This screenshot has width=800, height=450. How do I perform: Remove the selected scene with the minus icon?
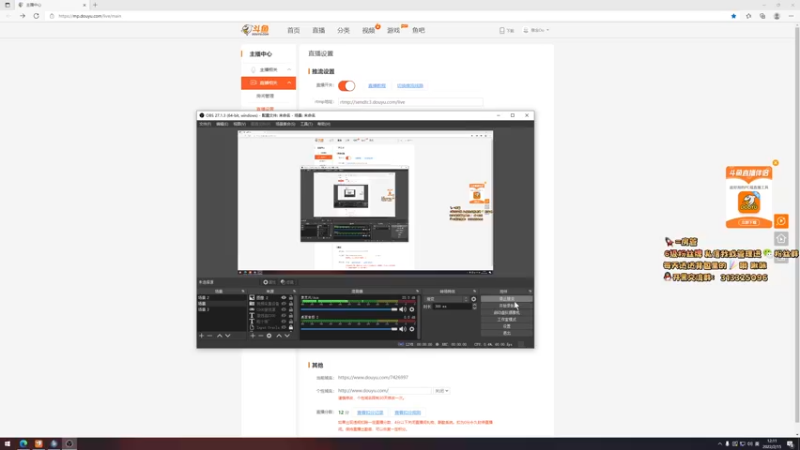click(210, 336)
